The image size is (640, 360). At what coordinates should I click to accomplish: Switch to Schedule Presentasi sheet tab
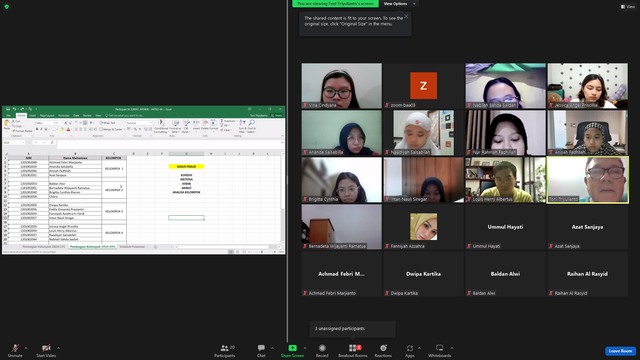click(132, 247)
